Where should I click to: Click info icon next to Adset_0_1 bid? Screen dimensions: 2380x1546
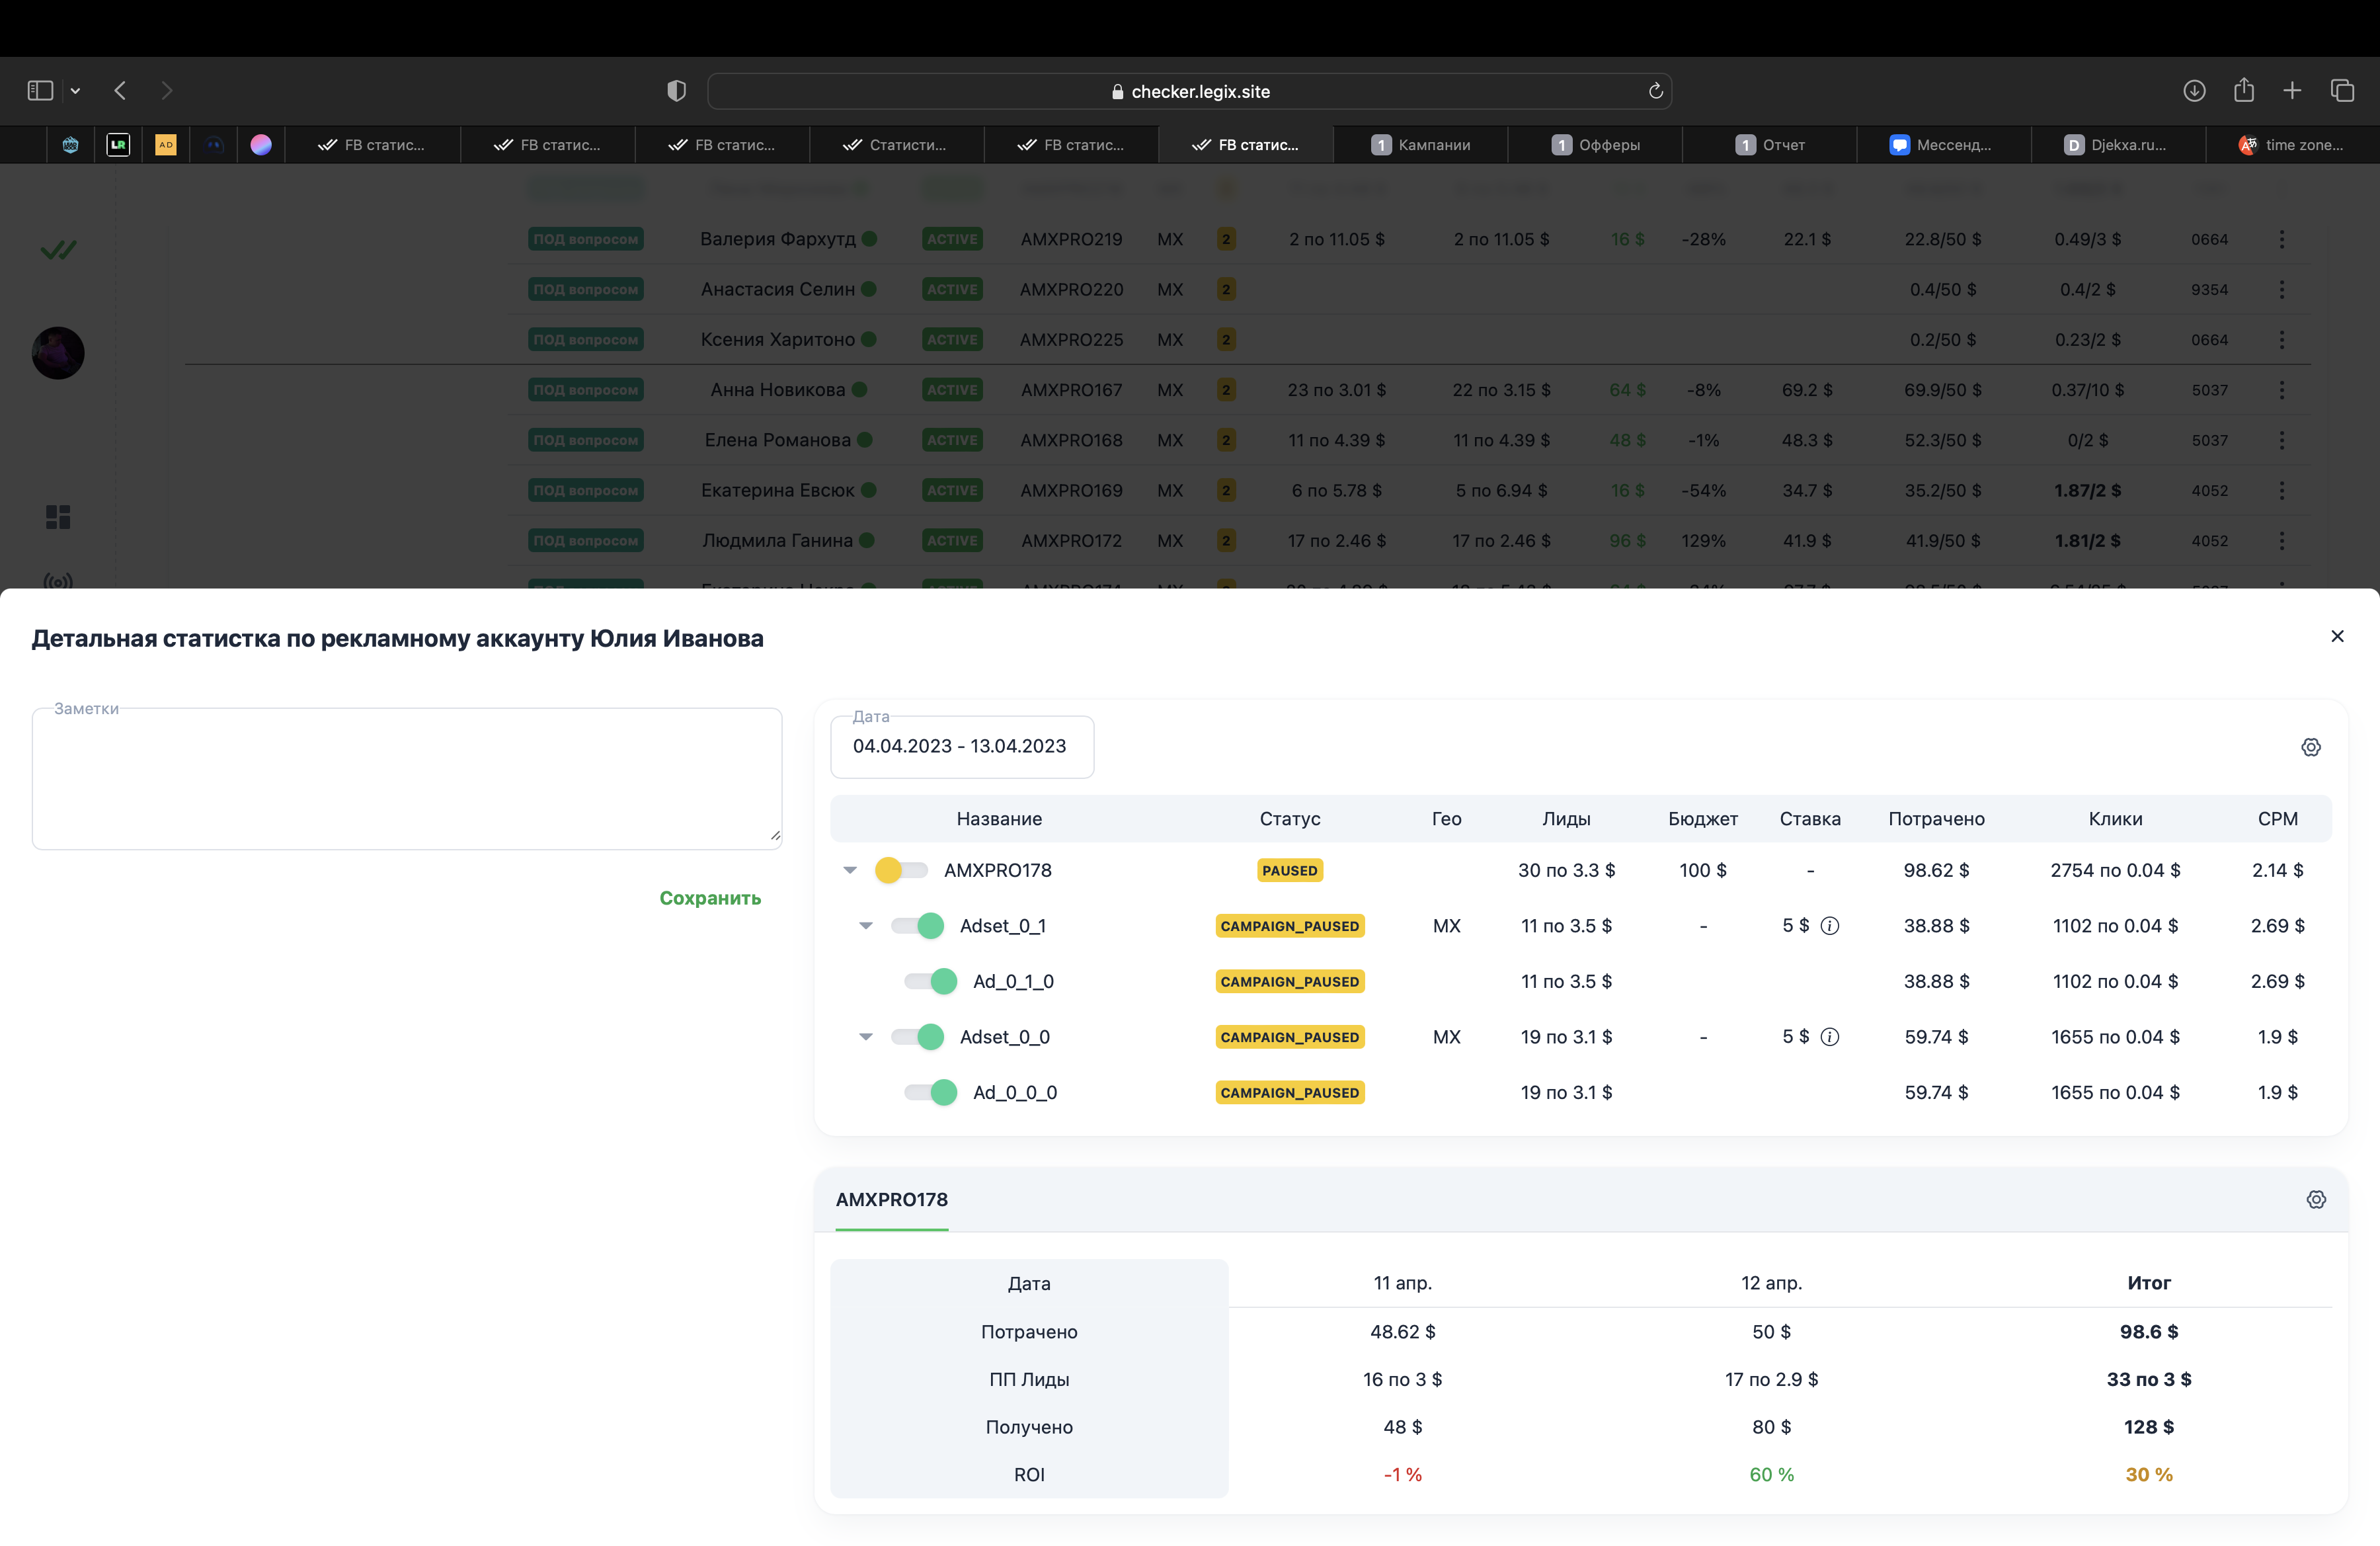click(x=1829, y=926)
